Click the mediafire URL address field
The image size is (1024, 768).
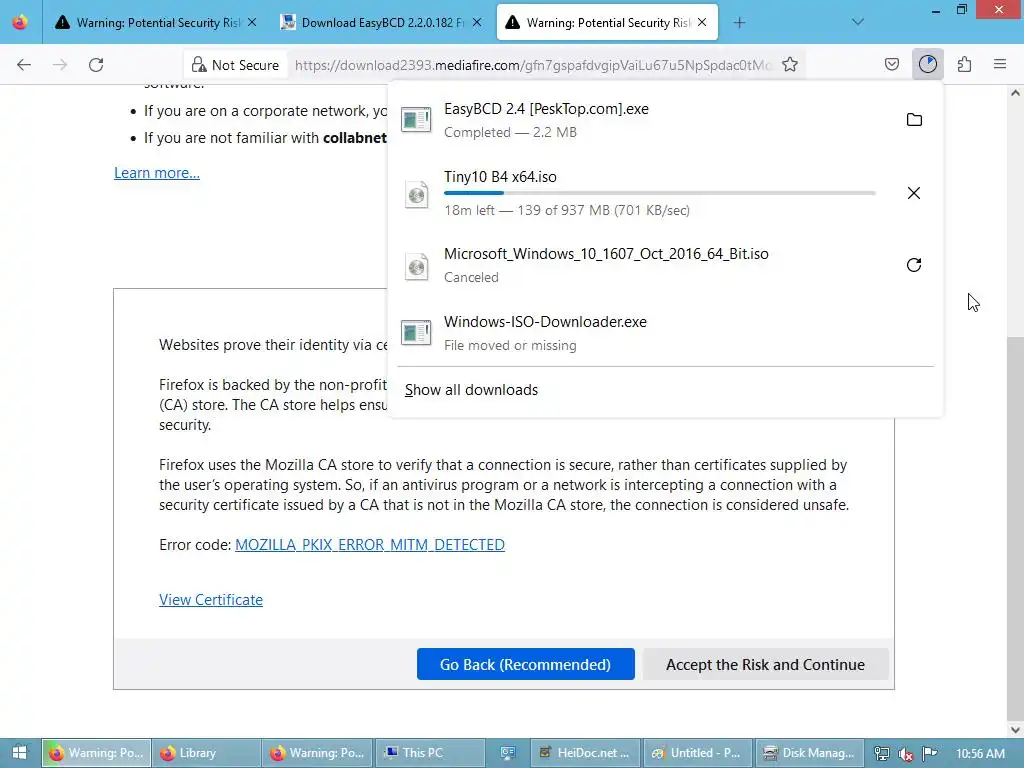pyautogui.click(x=533, y=65)
